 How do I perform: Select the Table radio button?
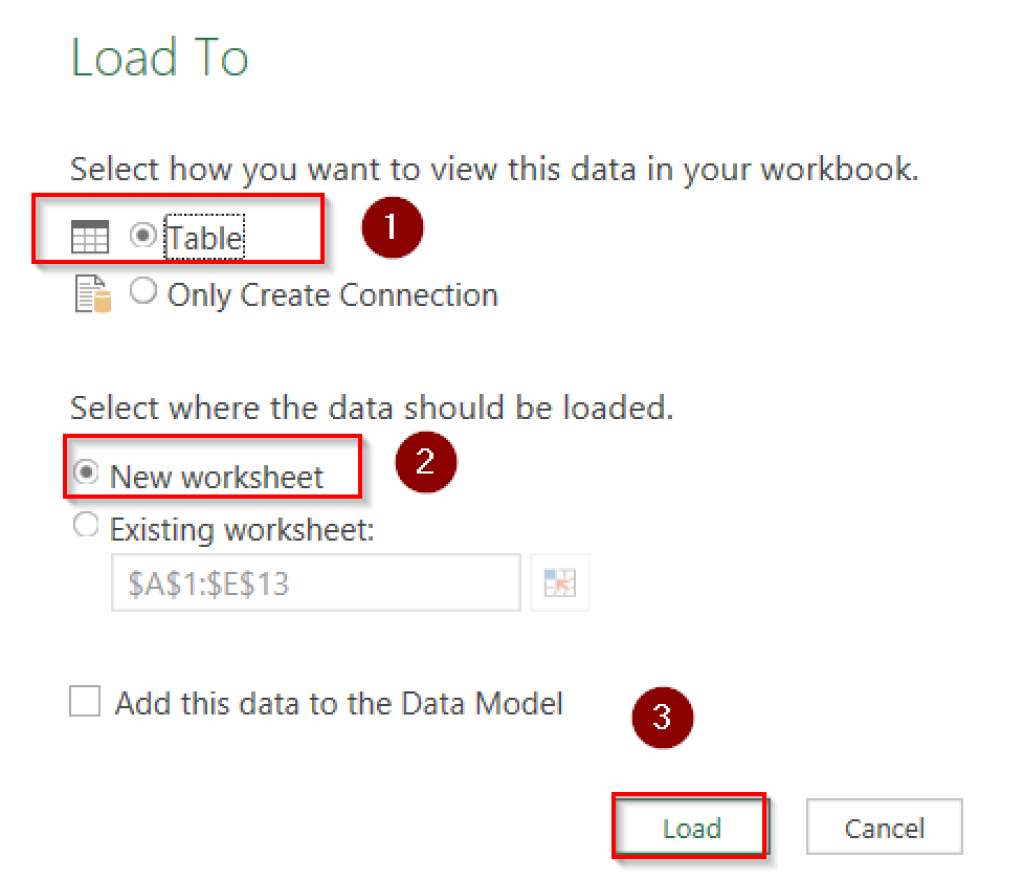tap(141, 234)
